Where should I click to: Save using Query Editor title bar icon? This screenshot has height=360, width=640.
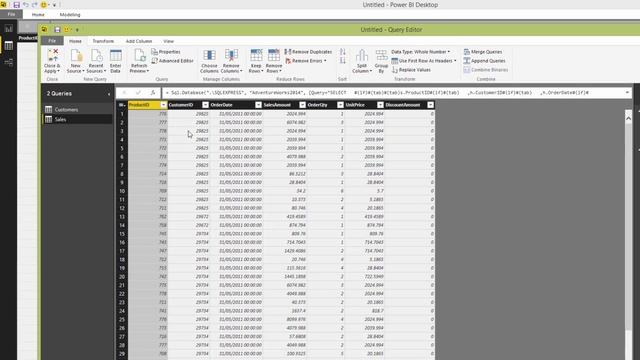point(57,29)
